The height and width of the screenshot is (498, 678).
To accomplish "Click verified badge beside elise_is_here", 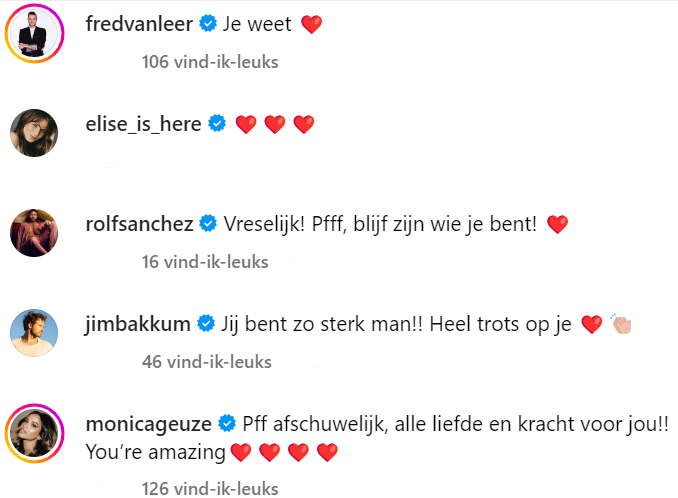I will pos(218,124).
